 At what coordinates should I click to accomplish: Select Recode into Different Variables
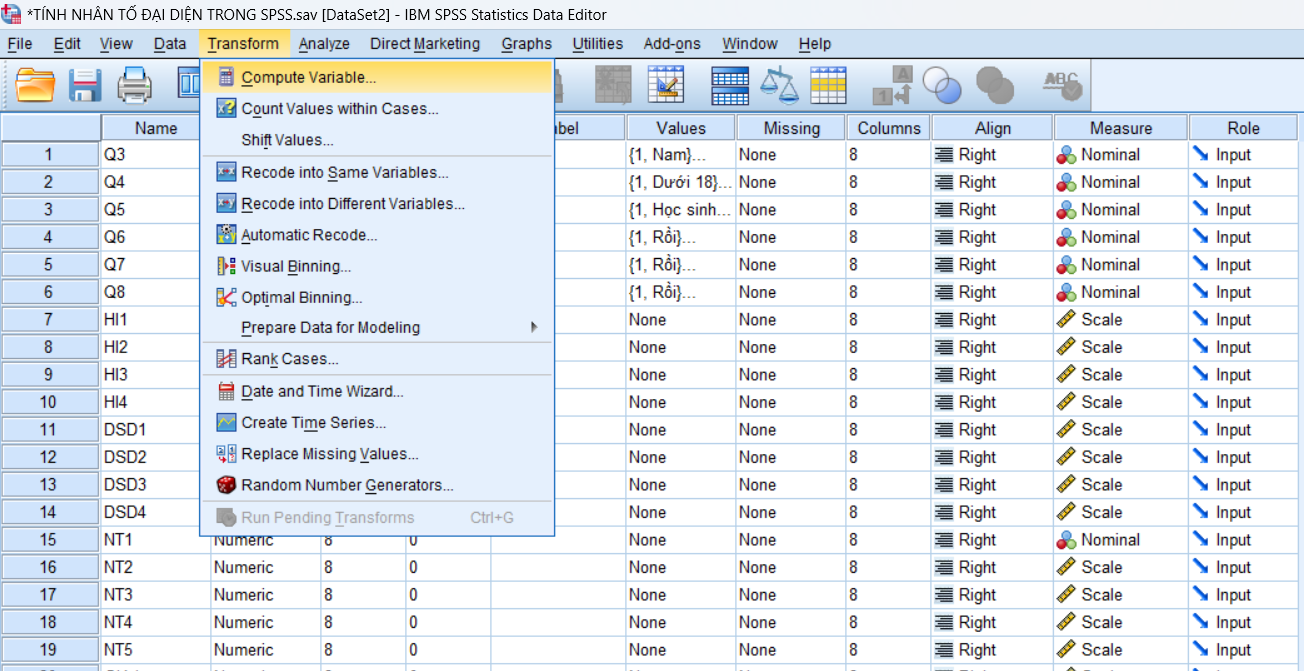pos(352,204)
